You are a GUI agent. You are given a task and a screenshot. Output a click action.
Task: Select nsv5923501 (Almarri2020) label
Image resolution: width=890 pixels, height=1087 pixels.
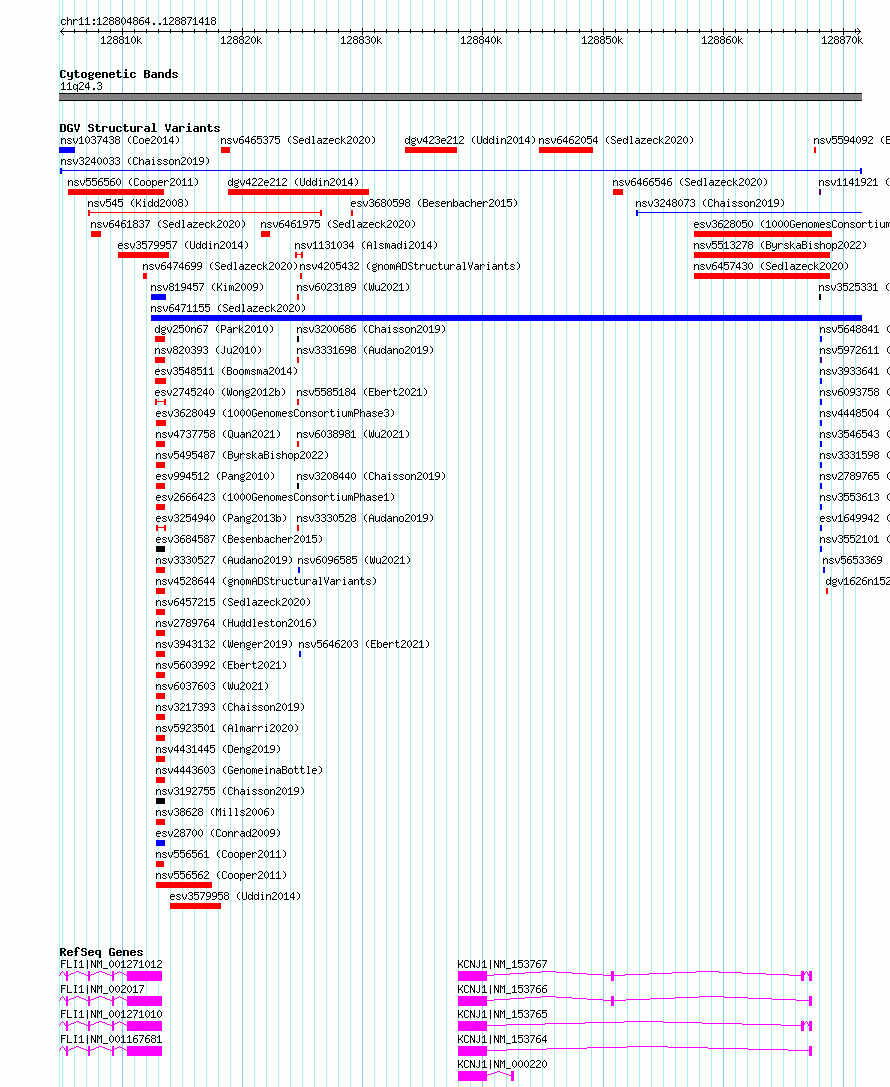[227, 728]
